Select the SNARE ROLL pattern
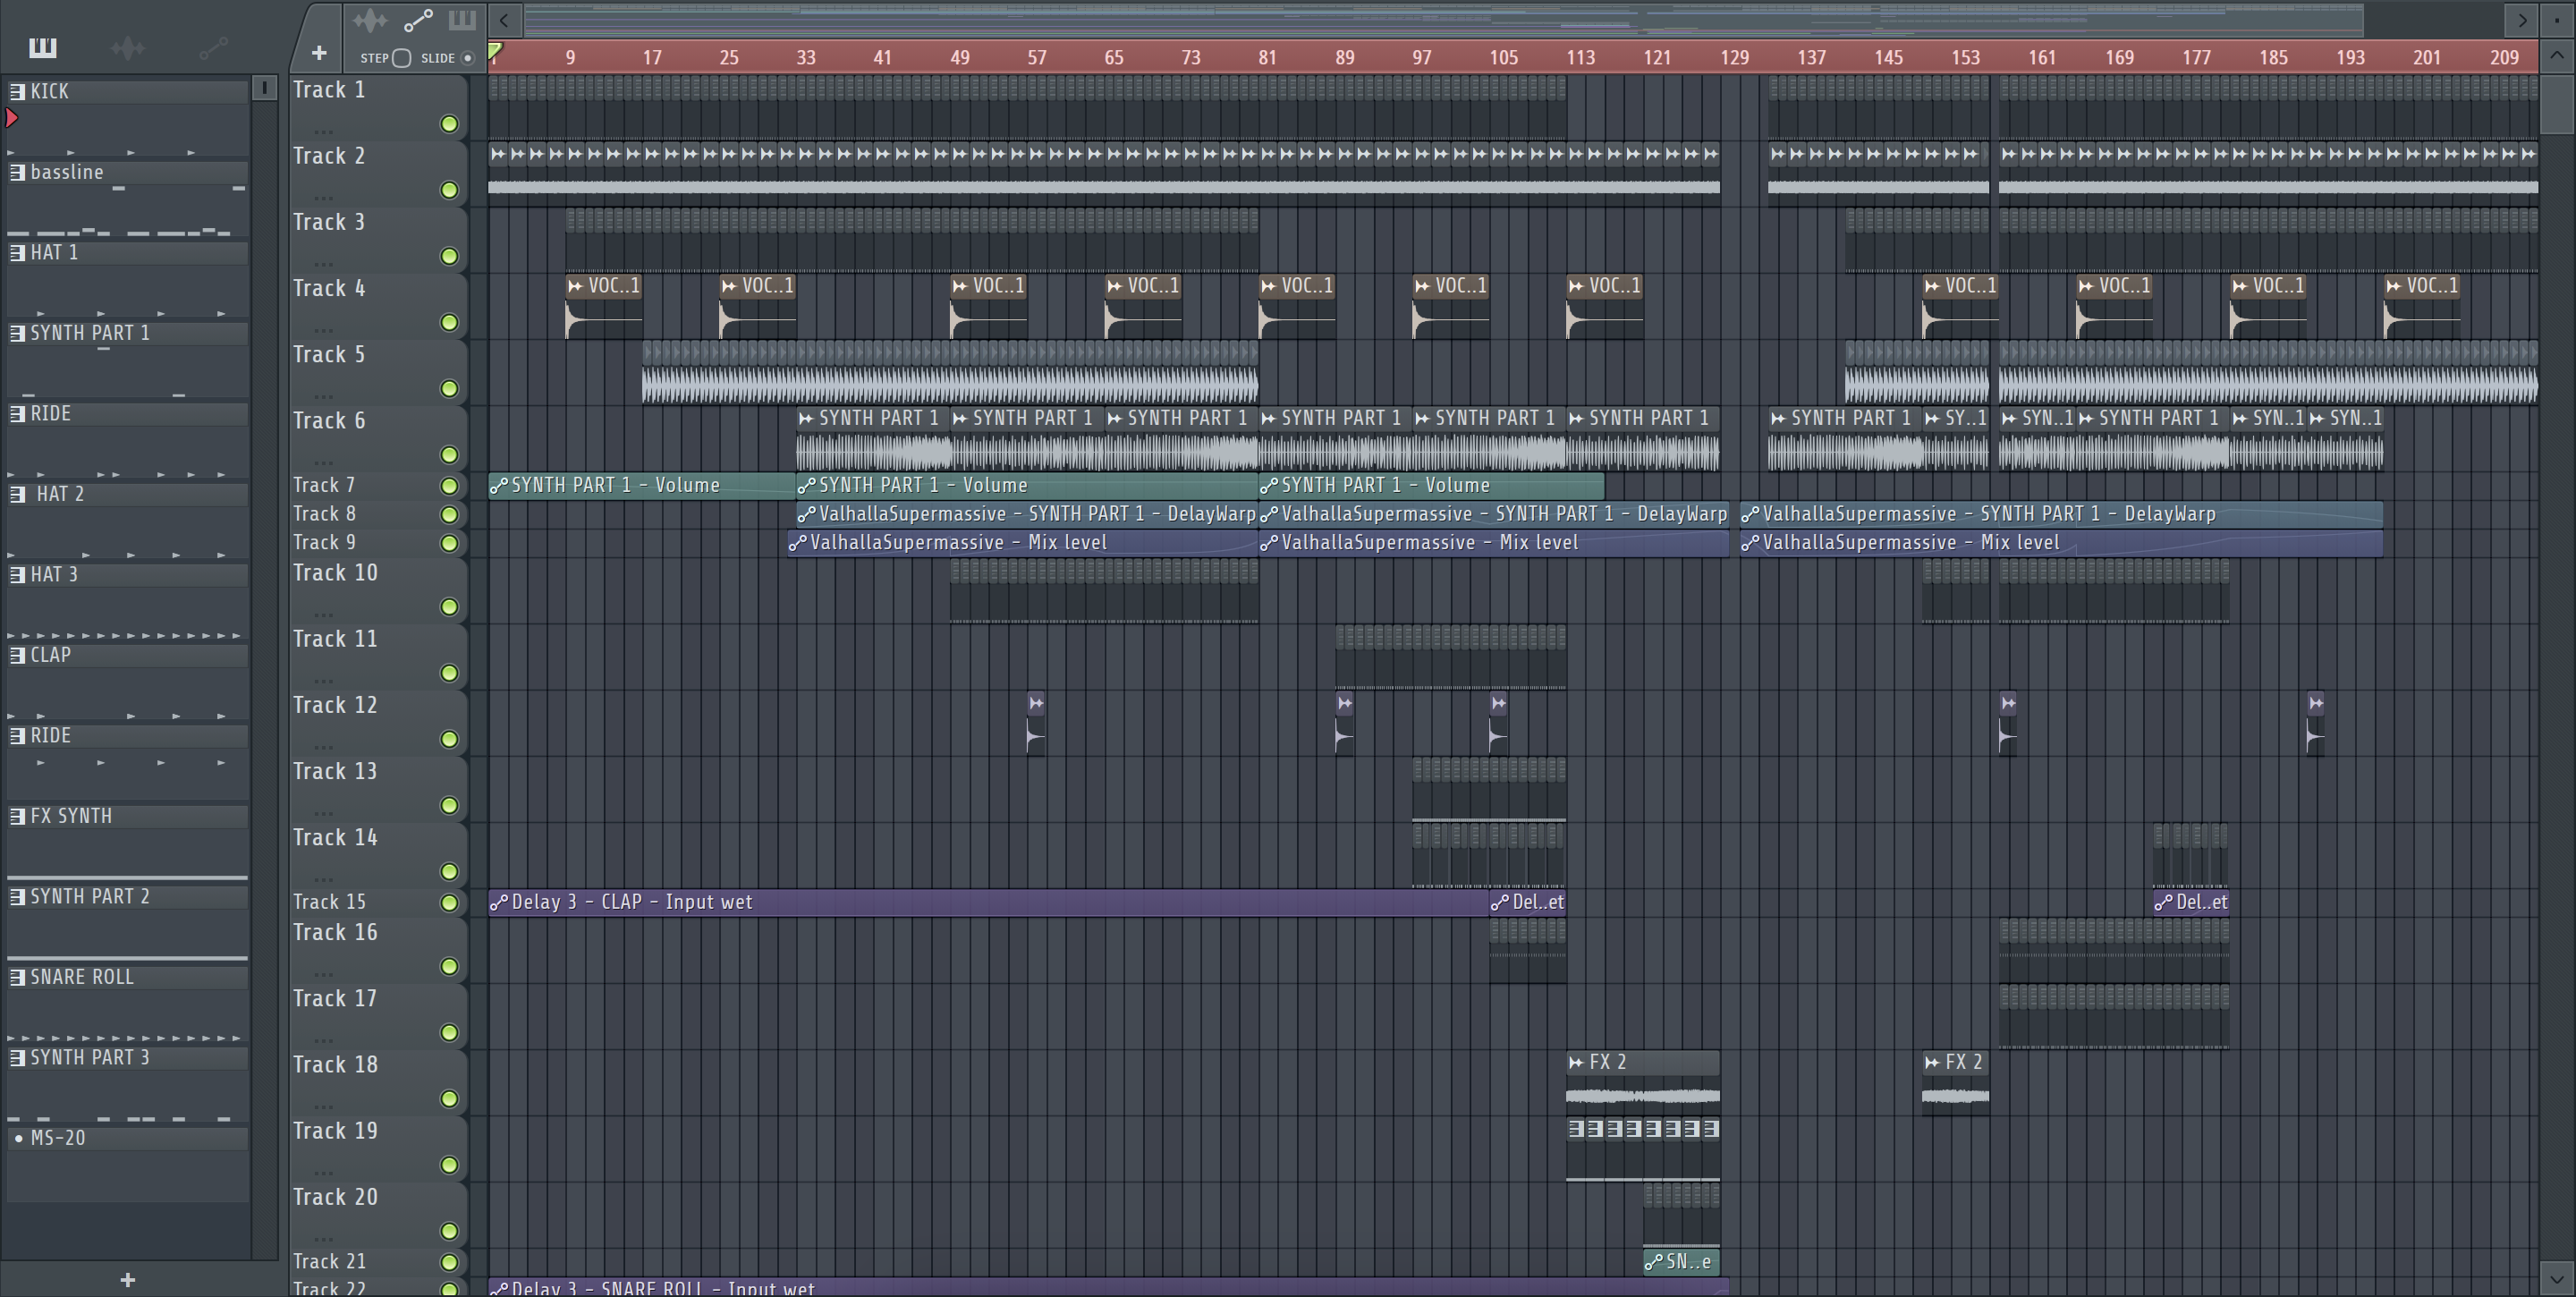The height and width of the screenshot is (1297, 2576). click(x=128, y=977)
